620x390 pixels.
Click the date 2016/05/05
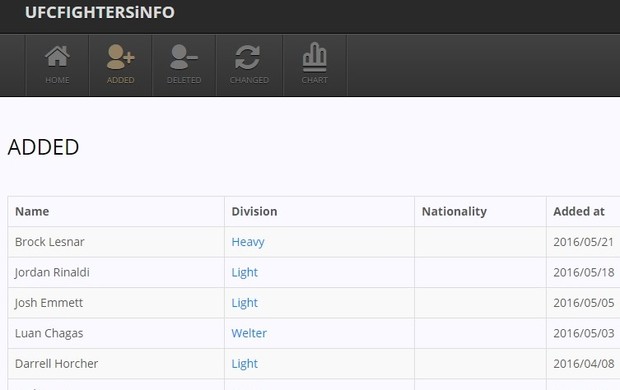pos(584,303)
